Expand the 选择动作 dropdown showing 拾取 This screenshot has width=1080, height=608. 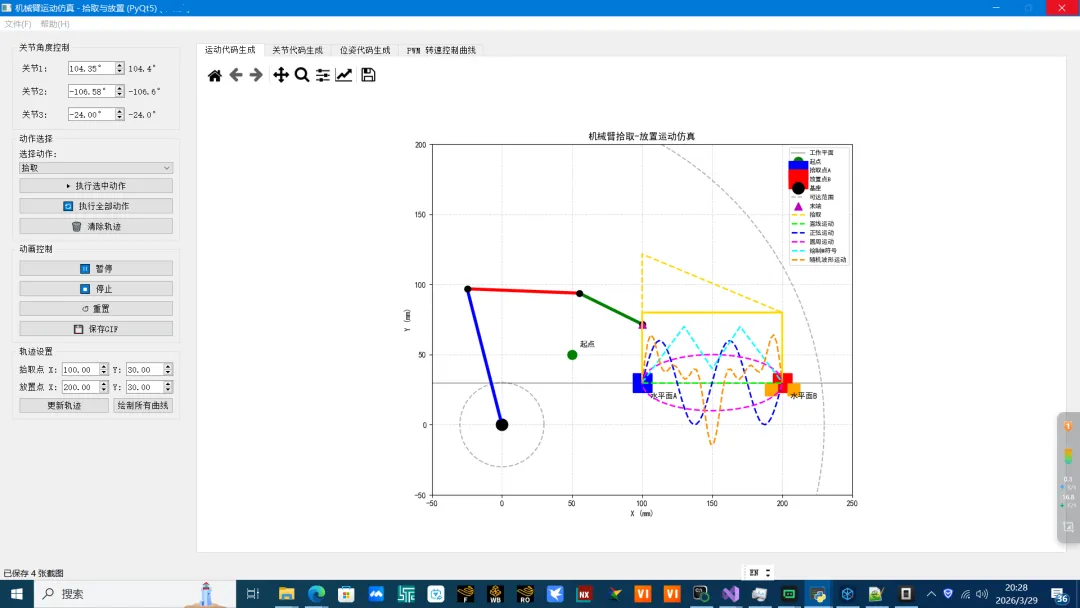96,168
